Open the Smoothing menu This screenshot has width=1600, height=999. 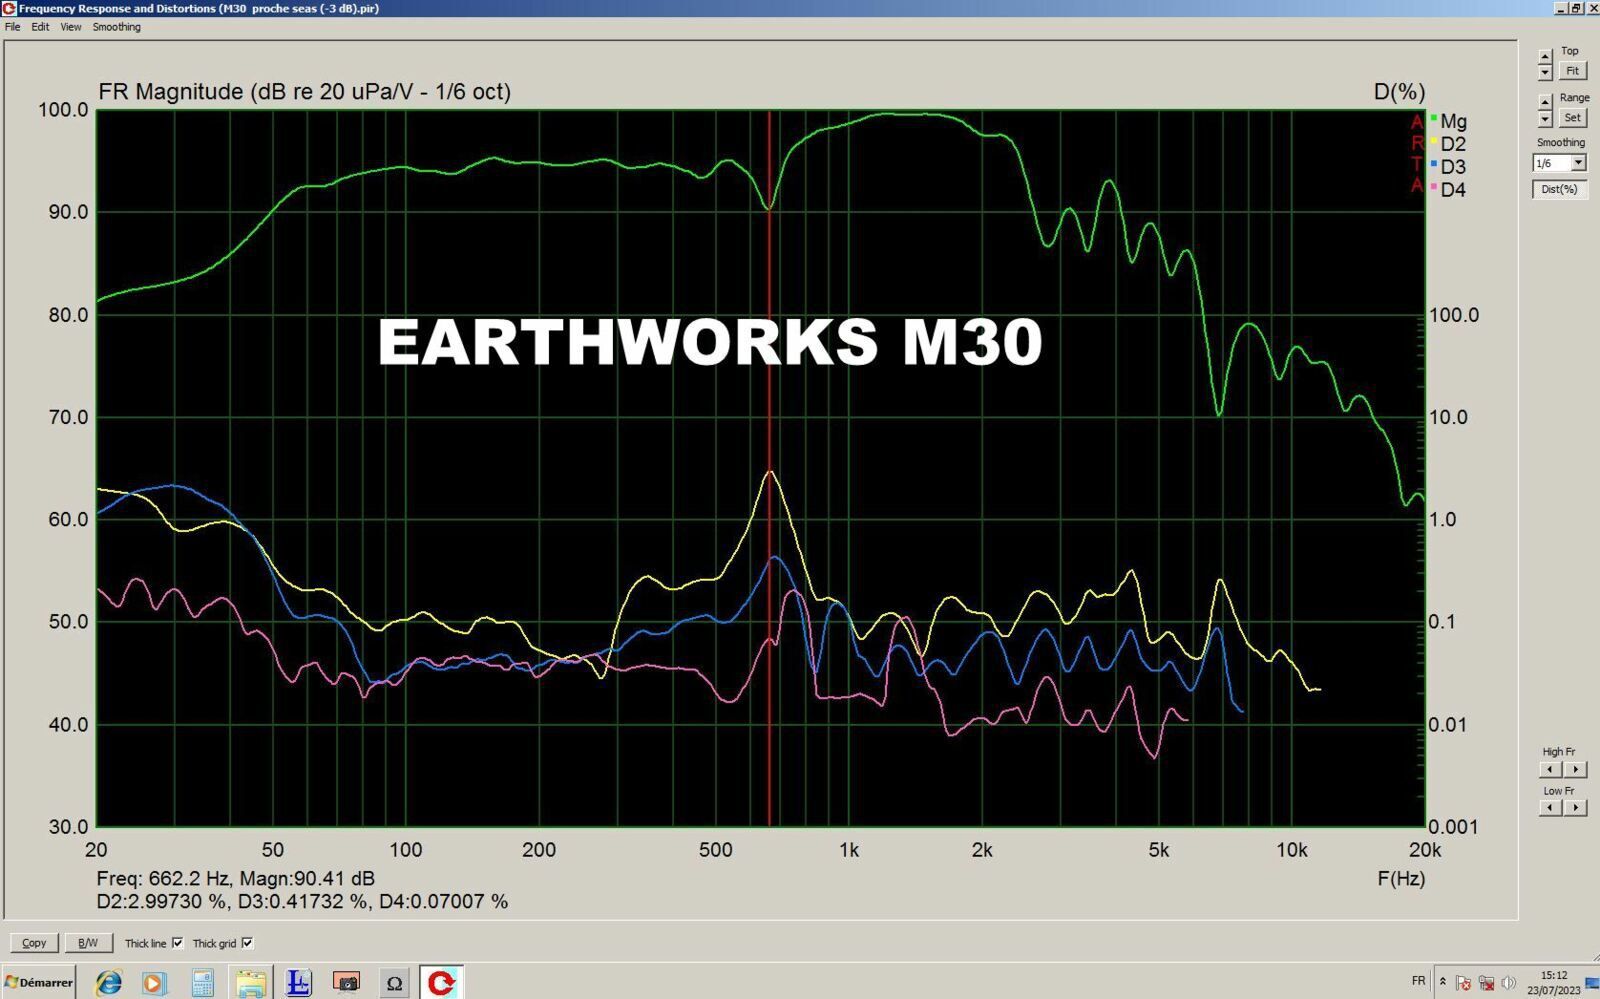pyautogui.click(x=116, y=27)
